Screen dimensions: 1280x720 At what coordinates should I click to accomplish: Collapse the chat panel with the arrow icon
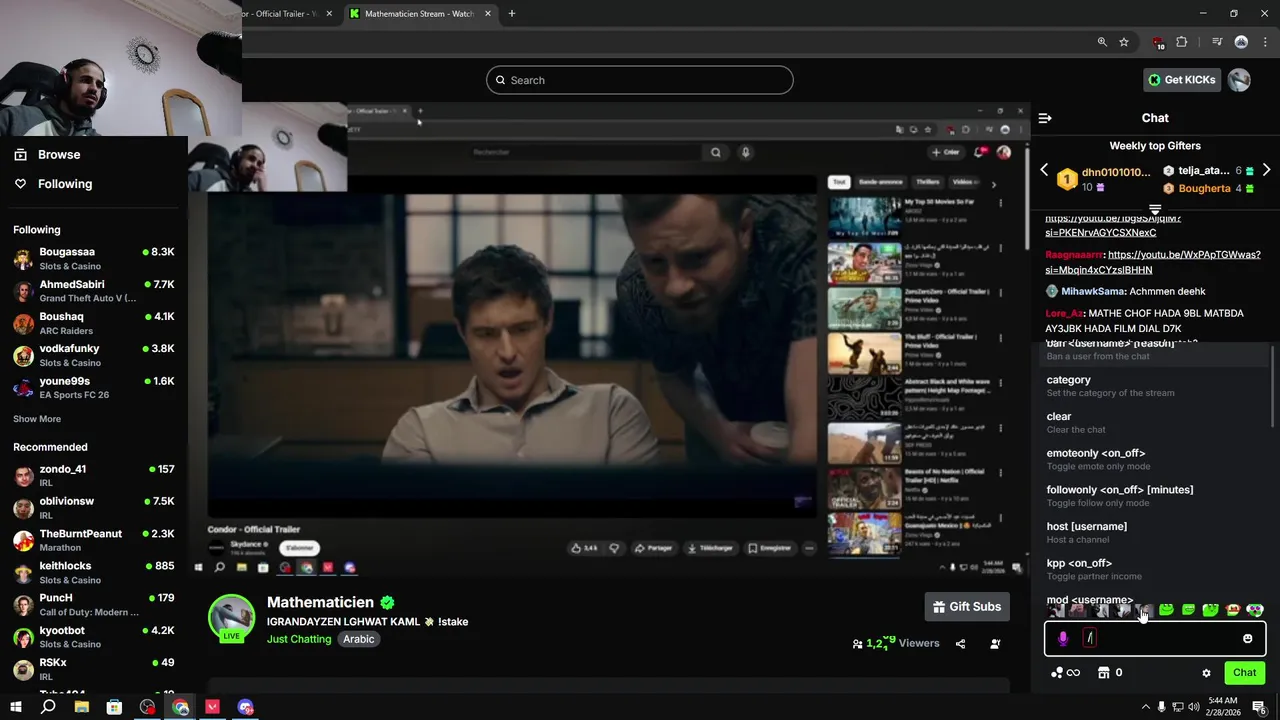pyautogui.click(x=1045, y=118)
